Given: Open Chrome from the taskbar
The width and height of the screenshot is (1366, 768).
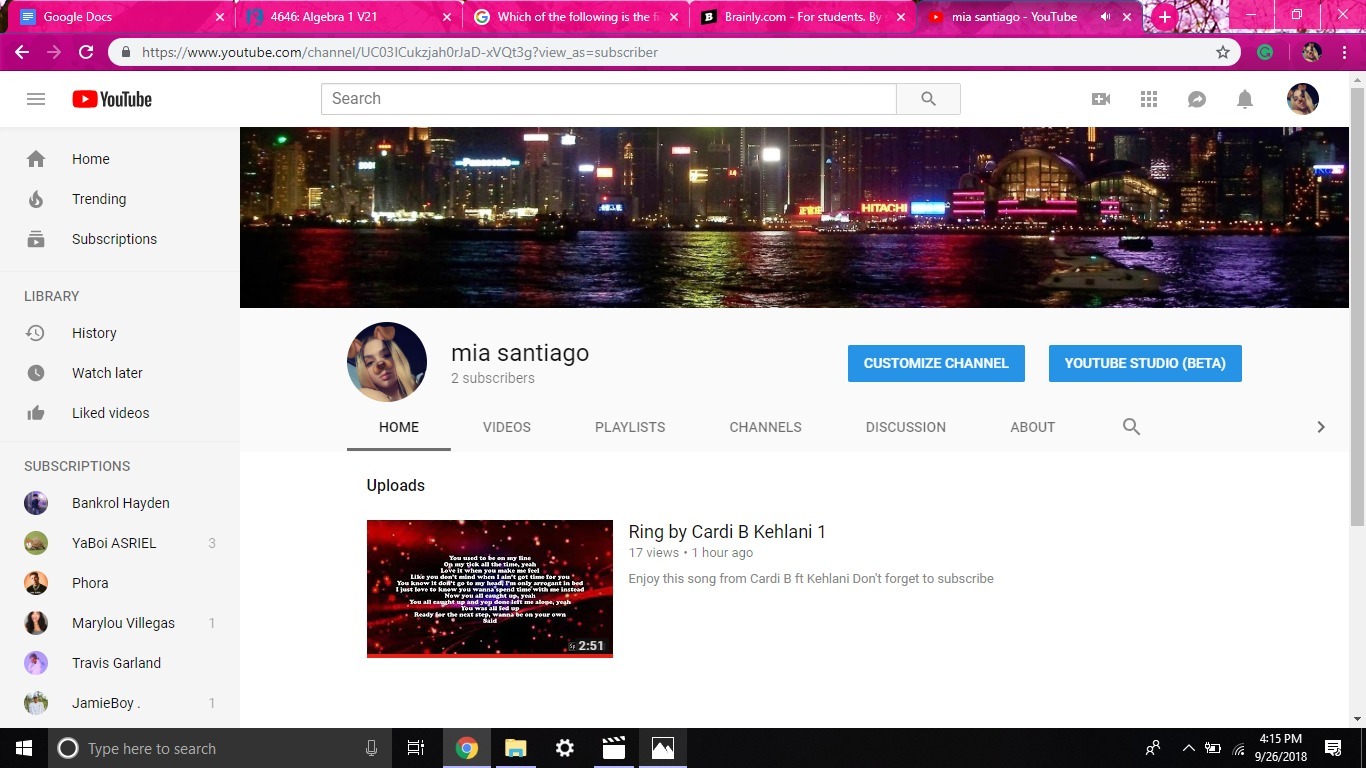Looking at the screenshot, I should click(x=467, y=748).
